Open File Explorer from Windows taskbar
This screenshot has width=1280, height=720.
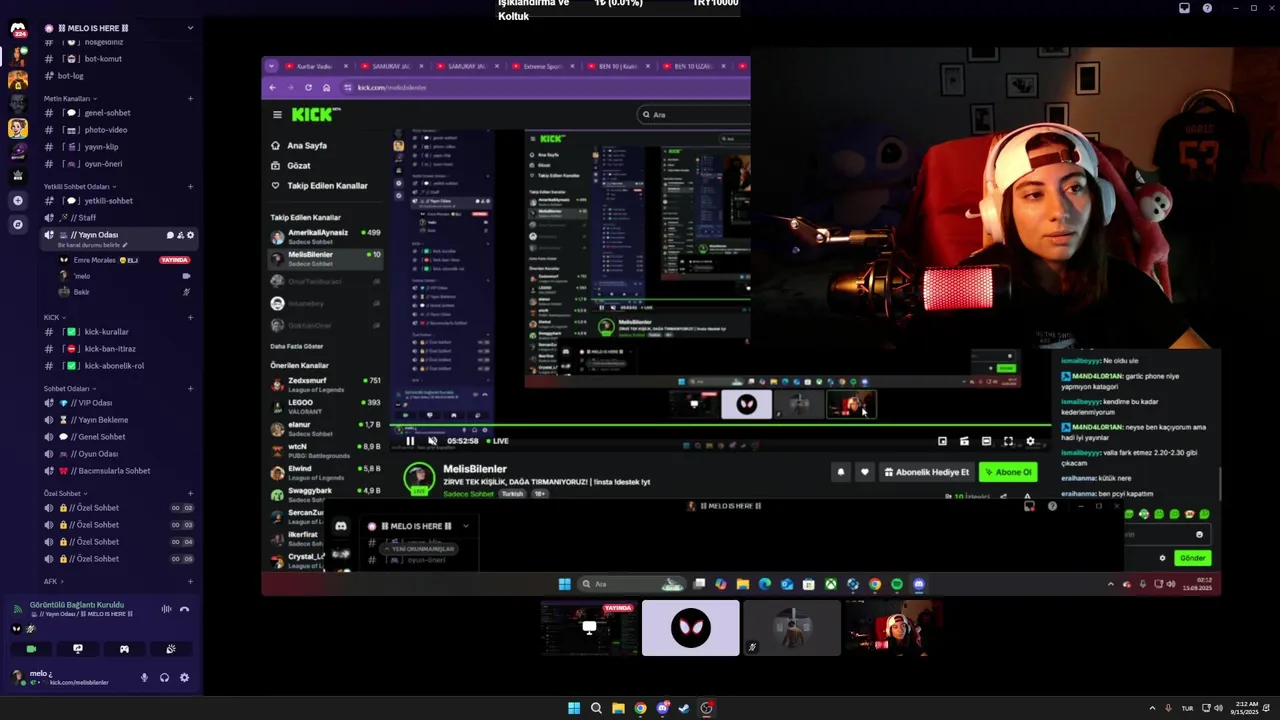[618, 708]
